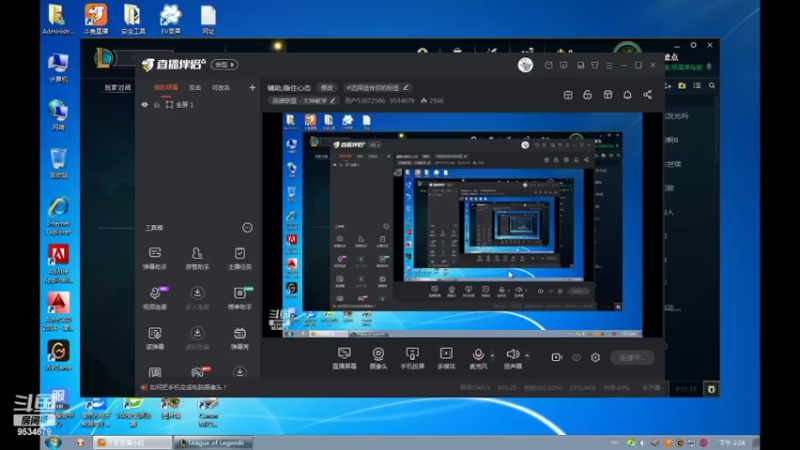Switch to League of Legends taskbar item
This screenshot has height=450, width=800.
(x=211, y=443)
